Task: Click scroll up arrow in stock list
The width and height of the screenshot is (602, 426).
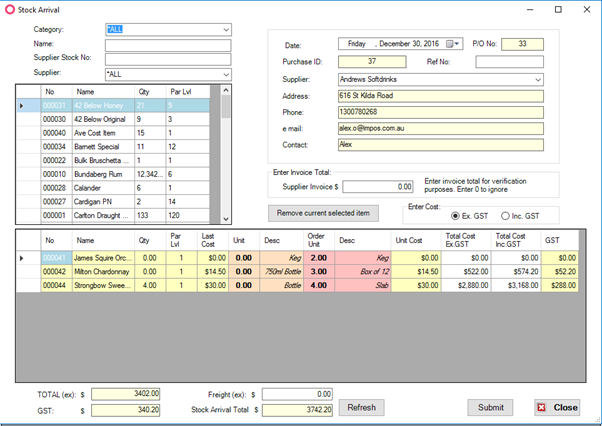Action: tap(226, 90)
